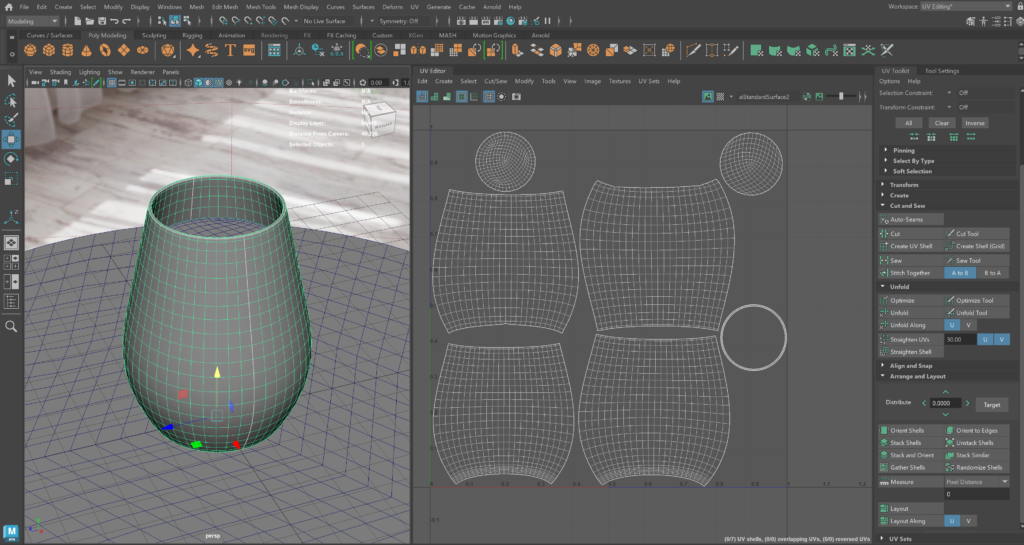The image size is (1024, 545).
Task: Click Optimize Tool in the Unfold section
Action: pos(977,300)
